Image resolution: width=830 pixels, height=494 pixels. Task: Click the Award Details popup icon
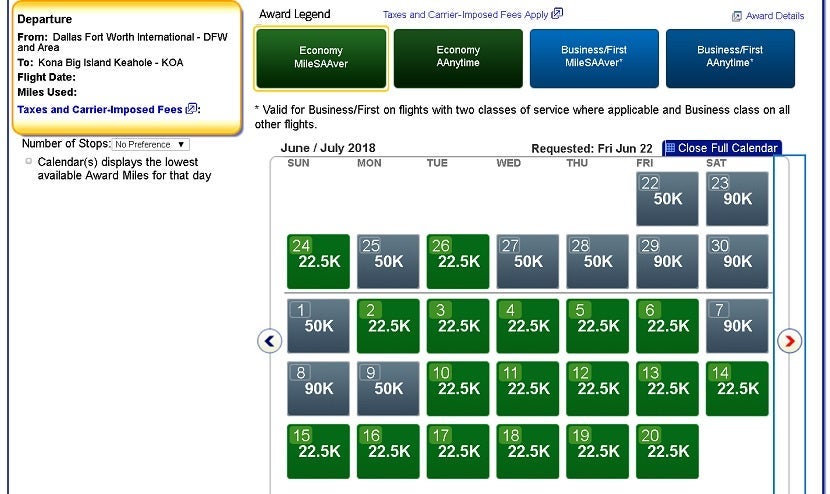(x=737, y=16)
